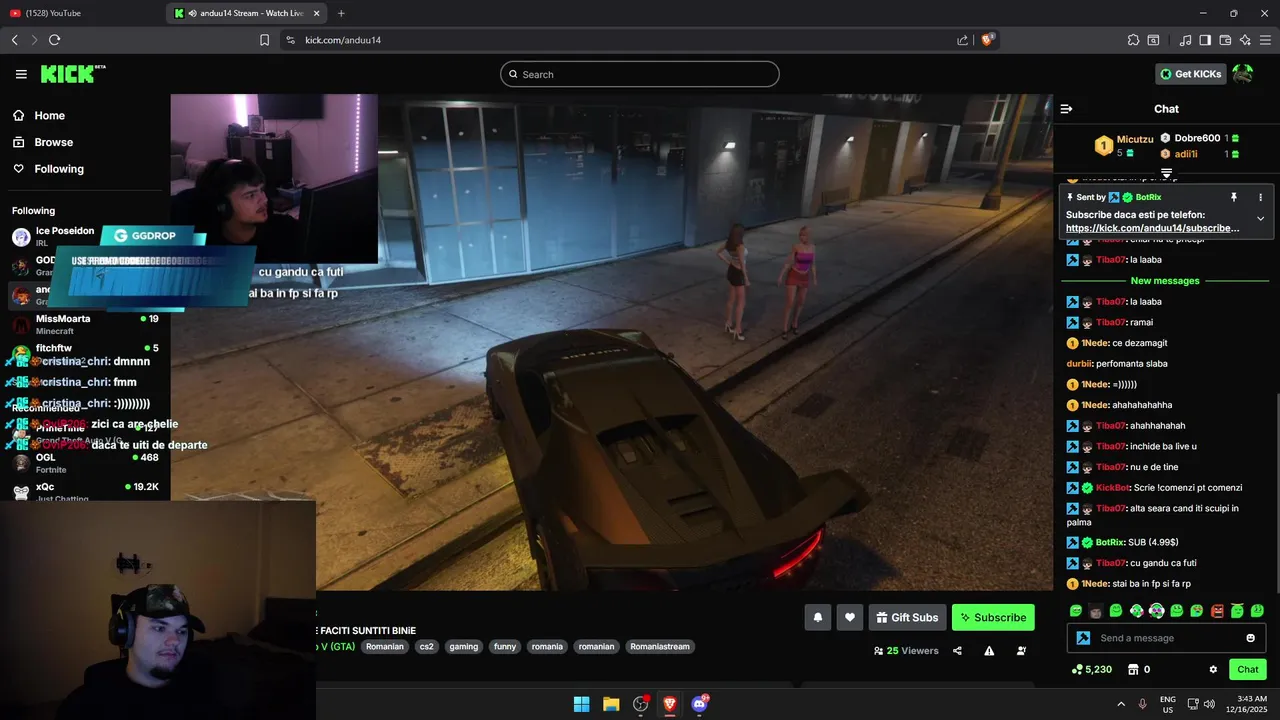
Task: Click the channel search field
Action: coord(640,74)
